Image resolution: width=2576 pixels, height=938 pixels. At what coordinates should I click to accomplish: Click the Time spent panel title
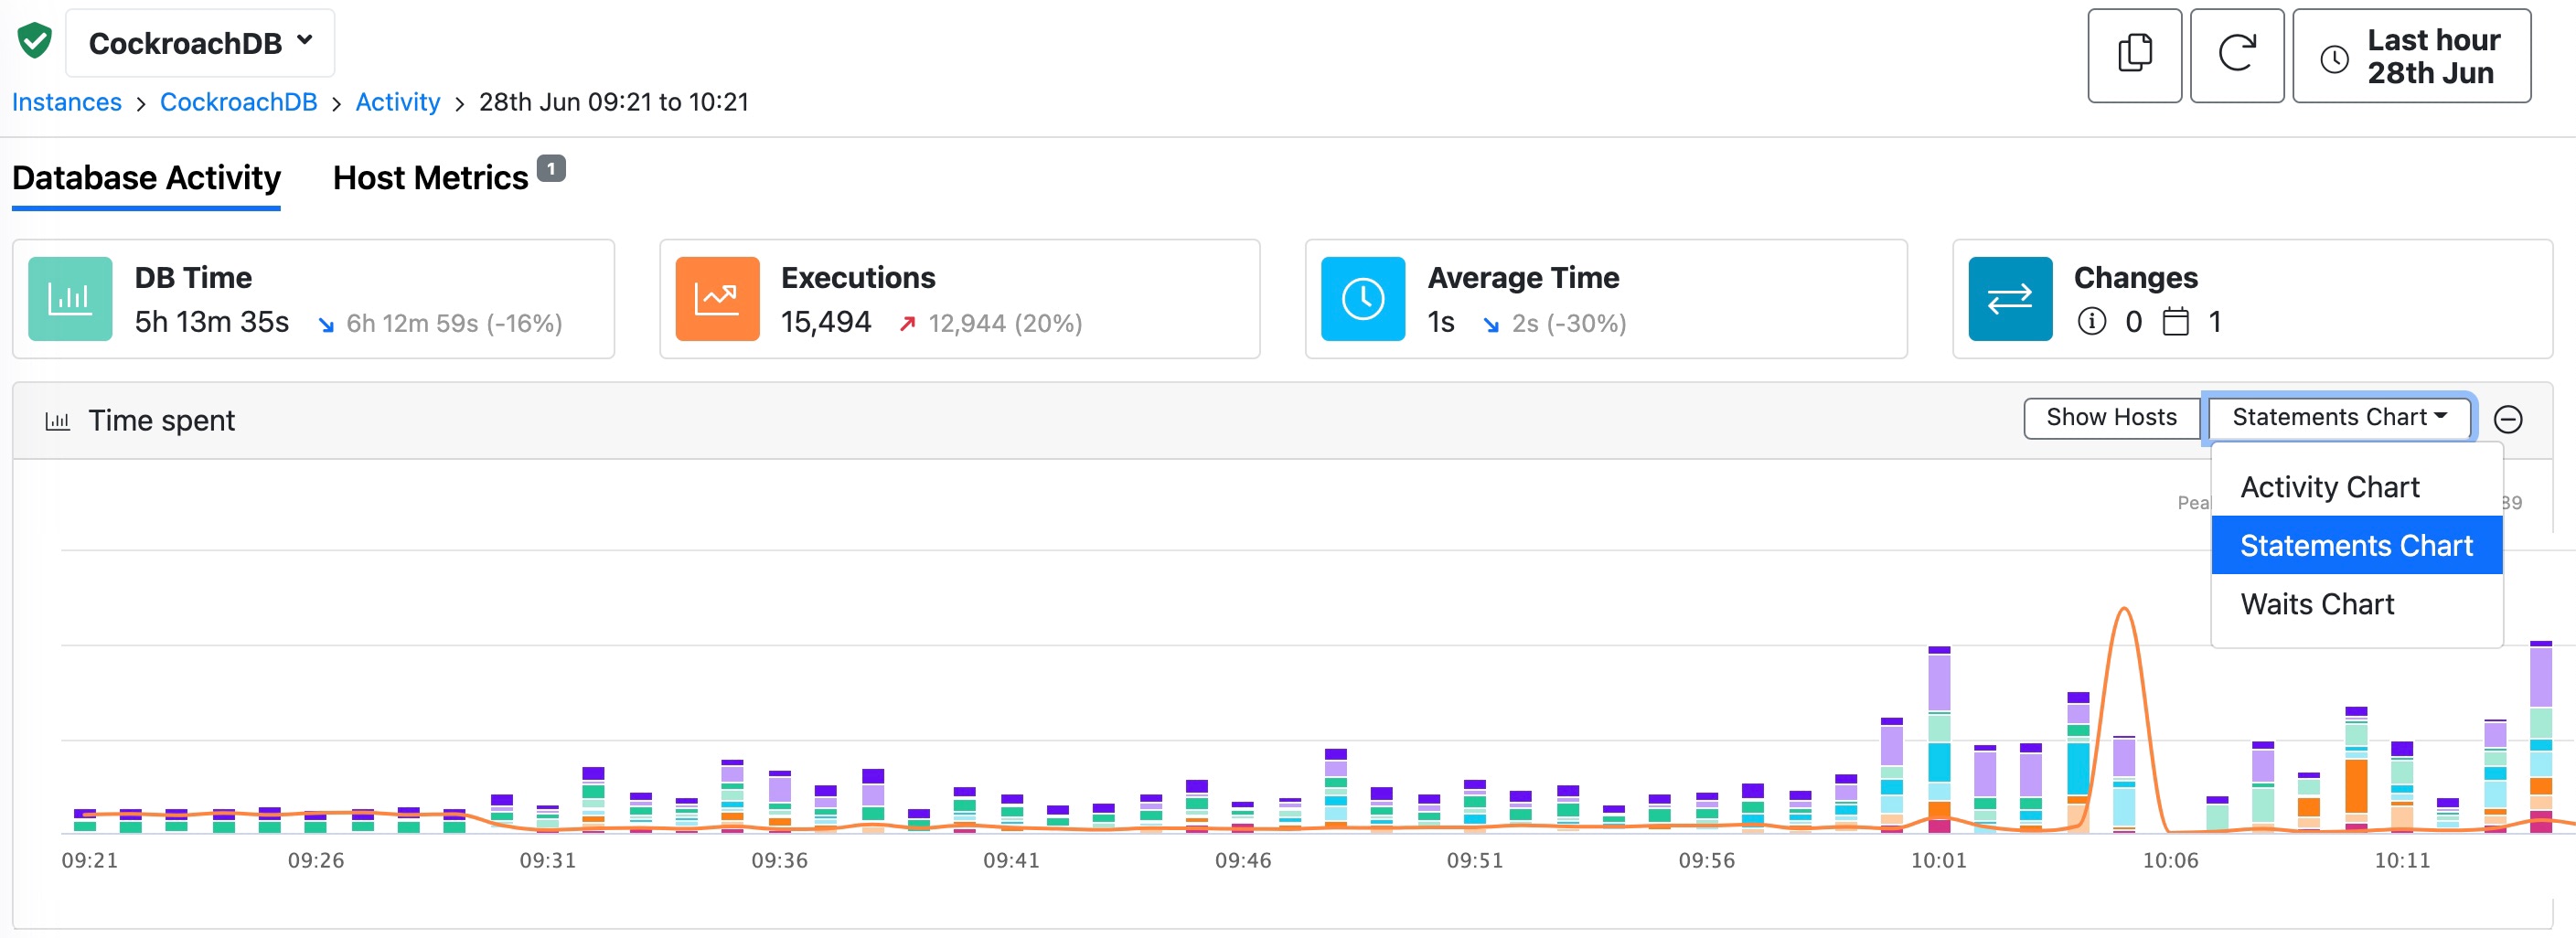[x=161, y=421]
